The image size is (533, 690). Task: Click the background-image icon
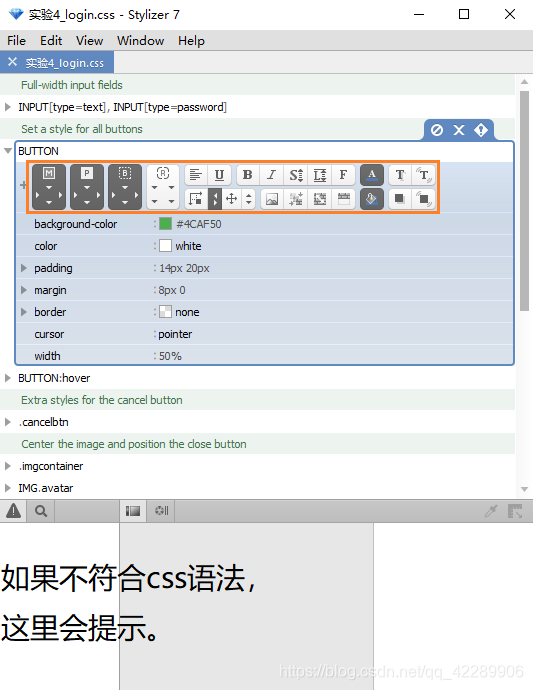pos(272,199)
